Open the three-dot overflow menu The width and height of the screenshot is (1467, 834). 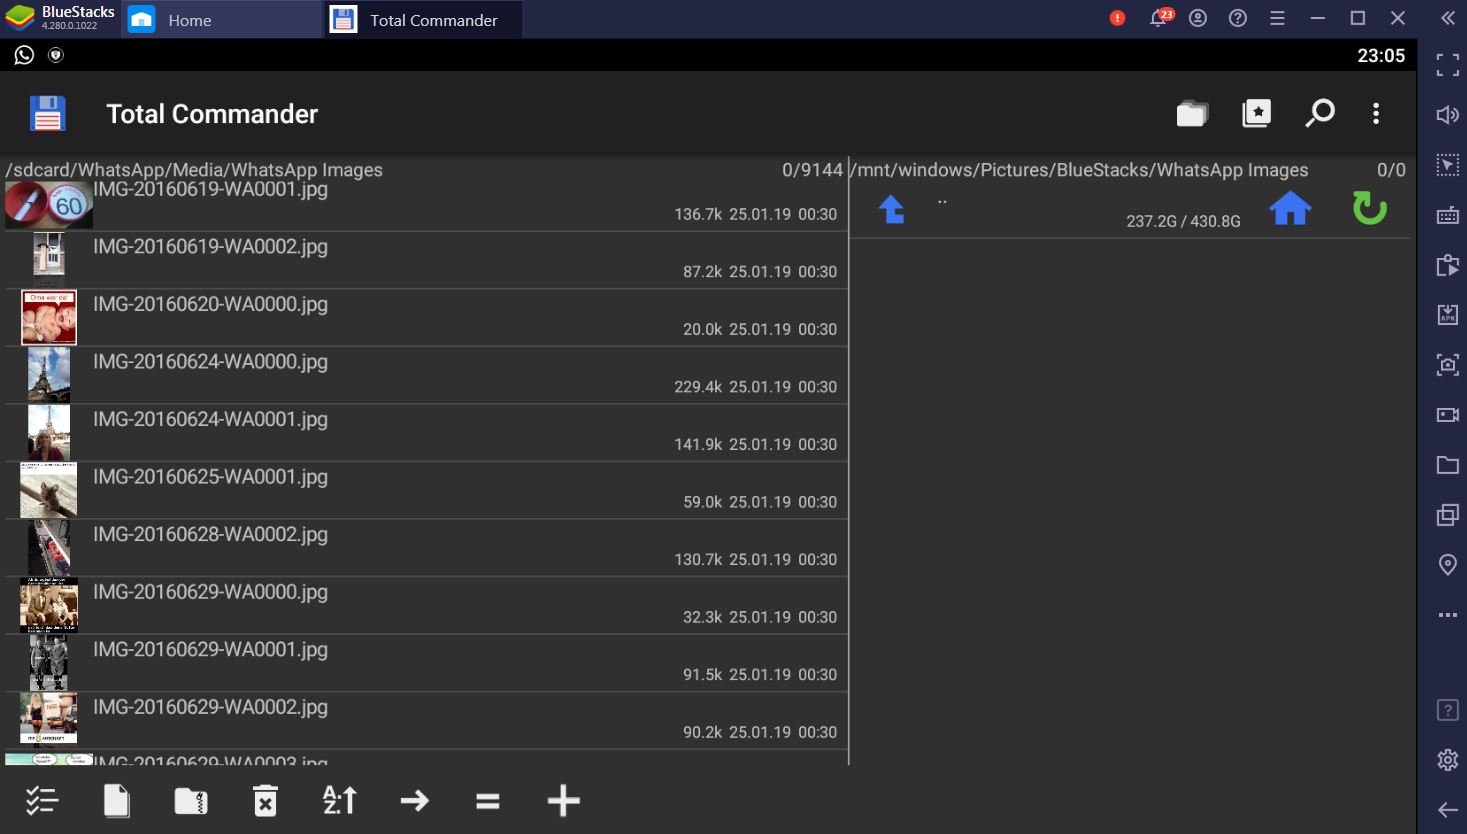tap(1376, 114)
